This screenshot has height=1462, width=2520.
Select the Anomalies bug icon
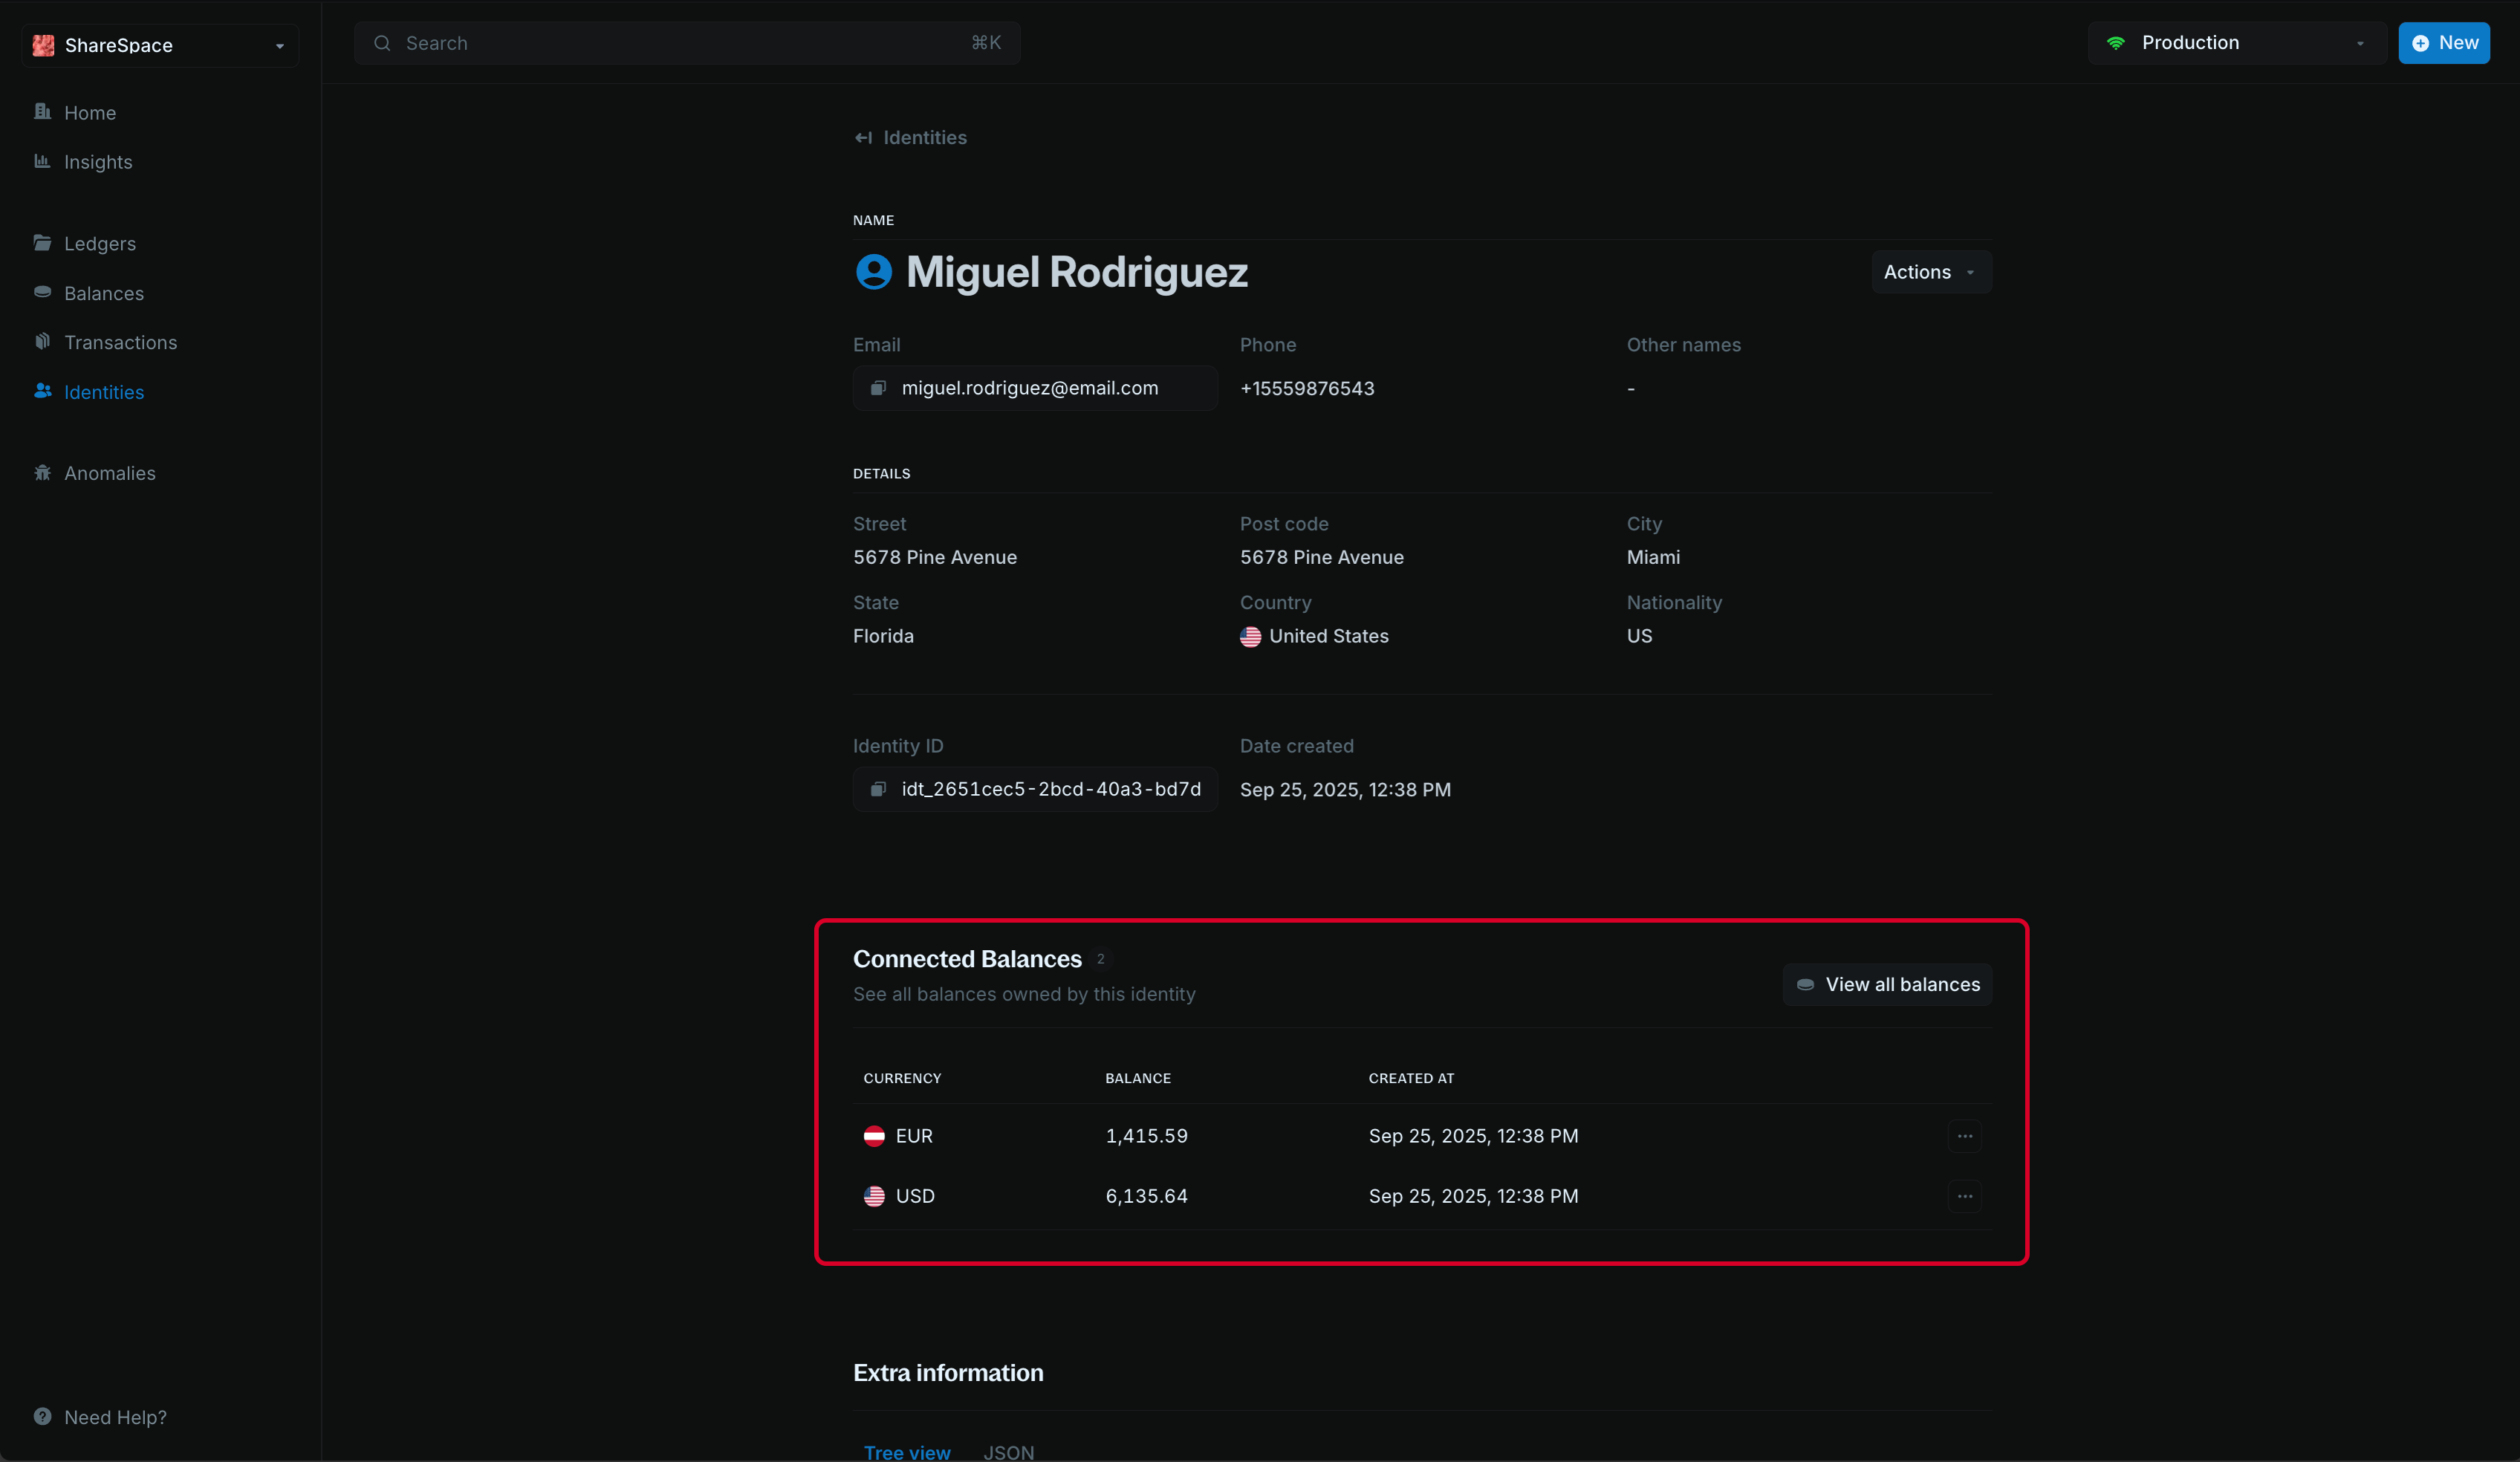[x=42, y=472]
